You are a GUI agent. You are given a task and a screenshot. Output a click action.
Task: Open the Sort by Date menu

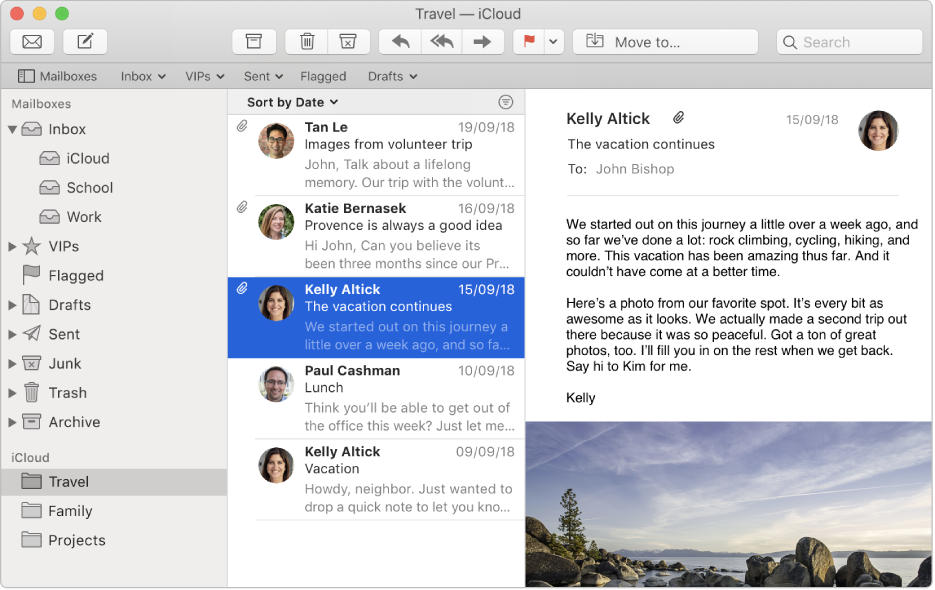click(290, 101)
